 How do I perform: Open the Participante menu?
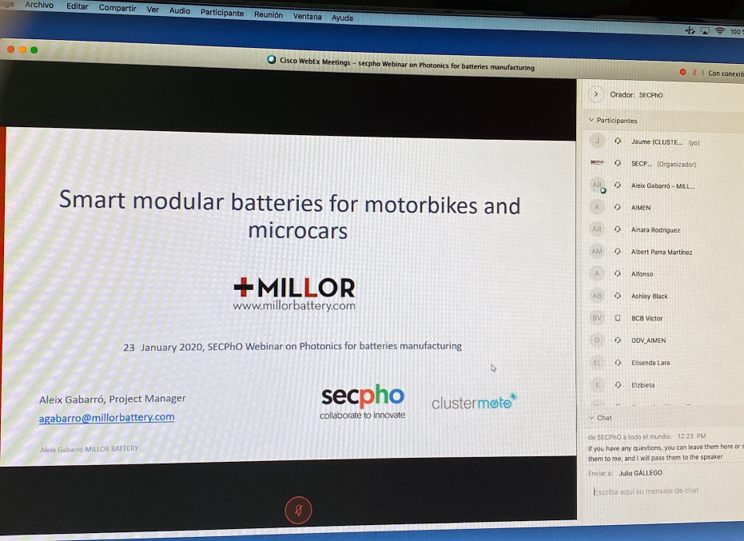click(222, 12)
